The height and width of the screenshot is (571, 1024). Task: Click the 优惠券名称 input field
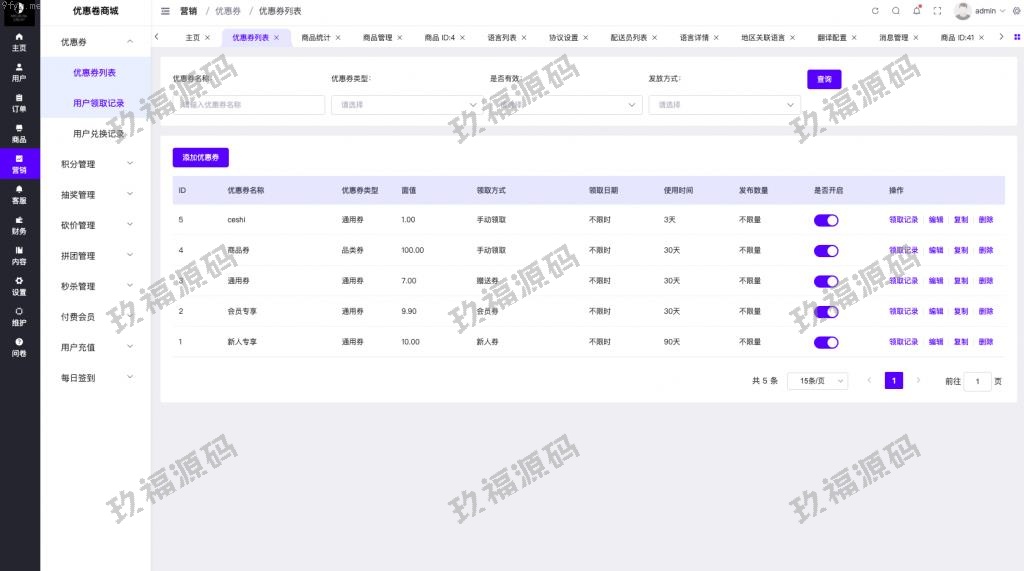(248, 104)
